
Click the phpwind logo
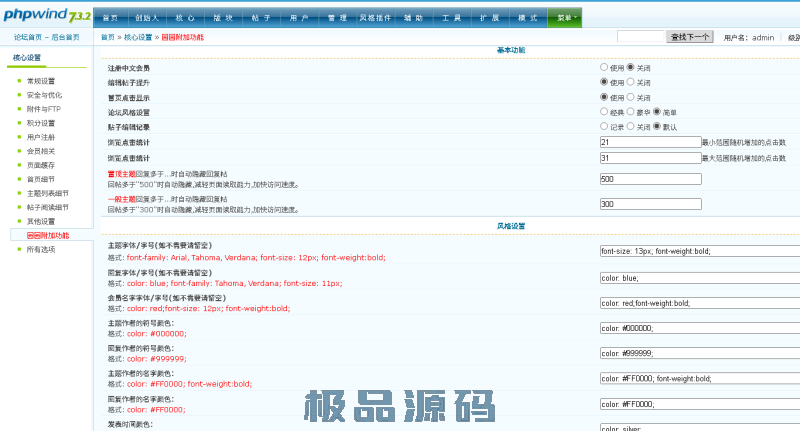46,15
